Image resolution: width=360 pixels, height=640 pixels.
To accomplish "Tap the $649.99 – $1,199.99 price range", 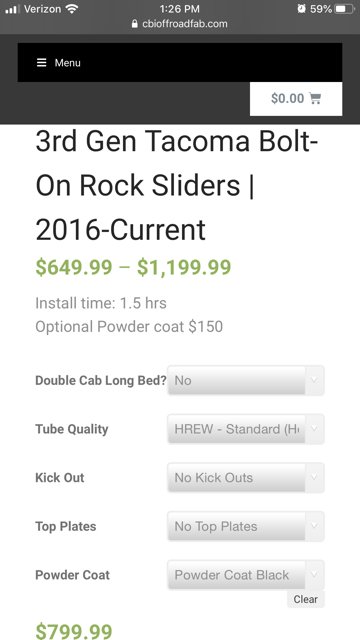I will click(133, 267).
